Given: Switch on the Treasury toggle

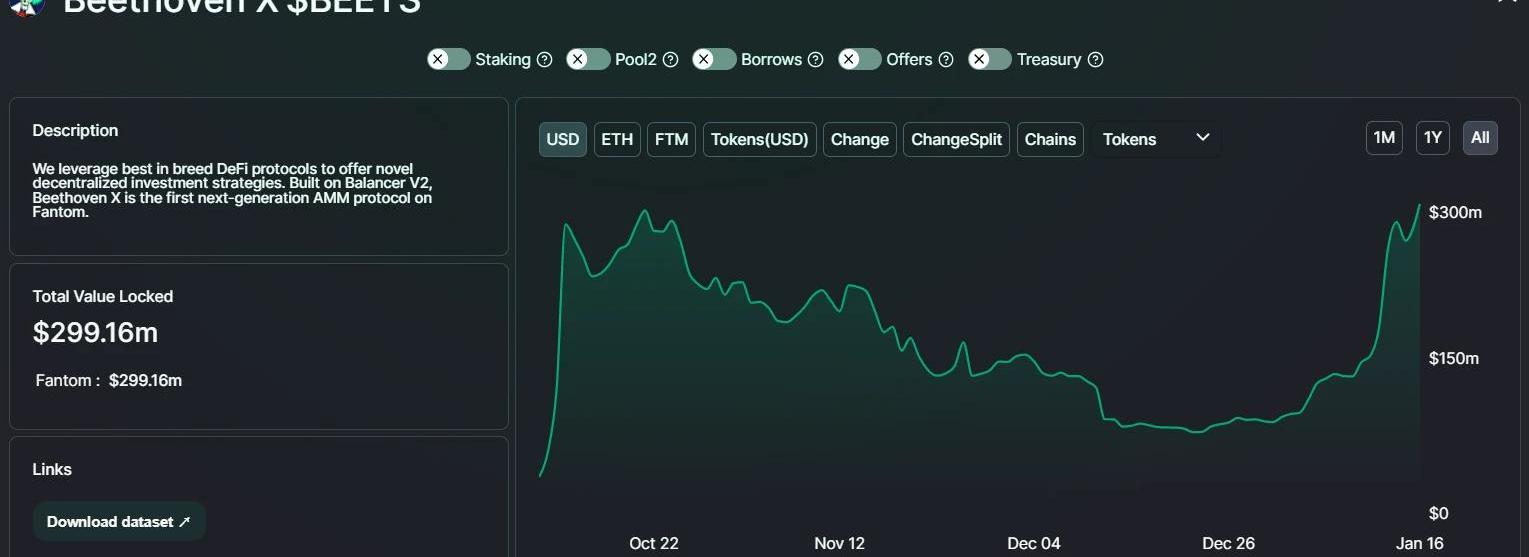Looking at the screenshot, I should 990,59.
